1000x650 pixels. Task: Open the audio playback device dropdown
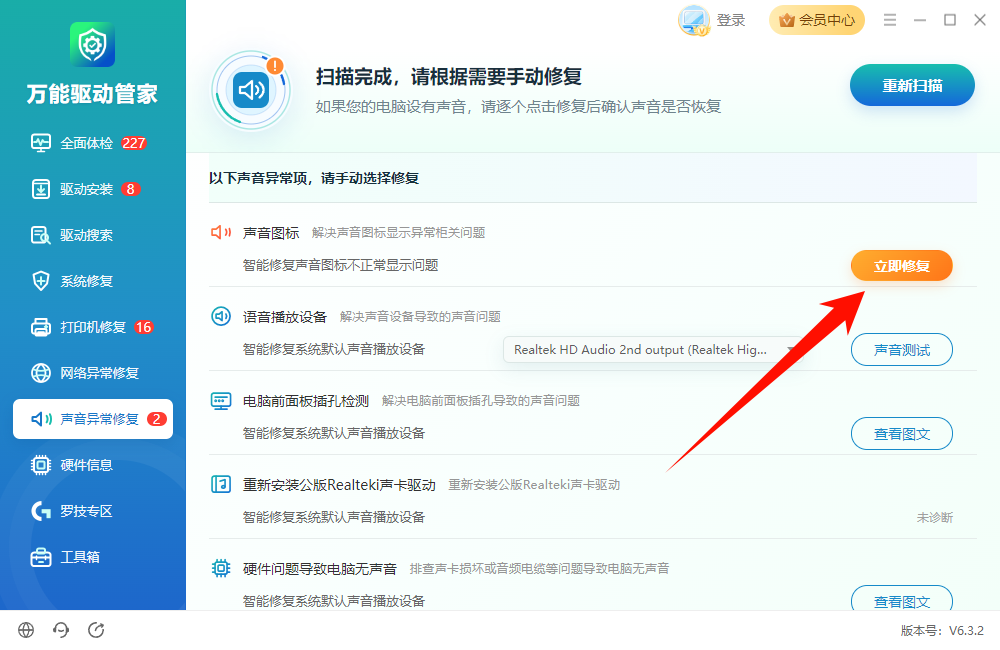tap(652, 350)
